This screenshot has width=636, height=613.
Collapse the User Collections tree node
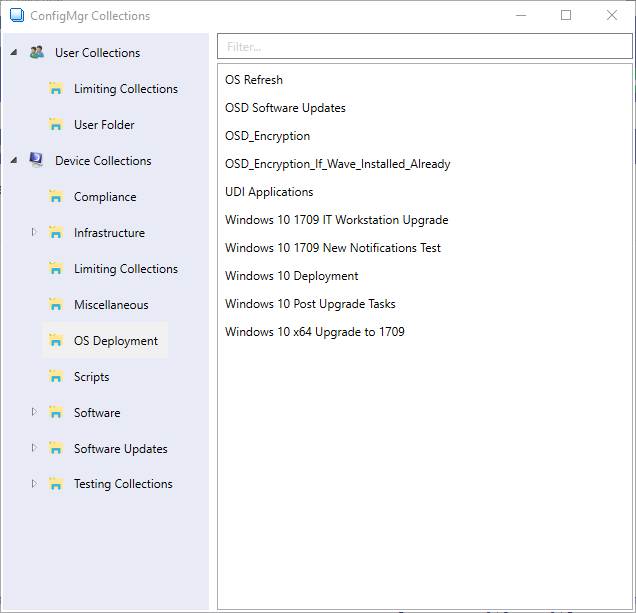(x=14, y=53)
